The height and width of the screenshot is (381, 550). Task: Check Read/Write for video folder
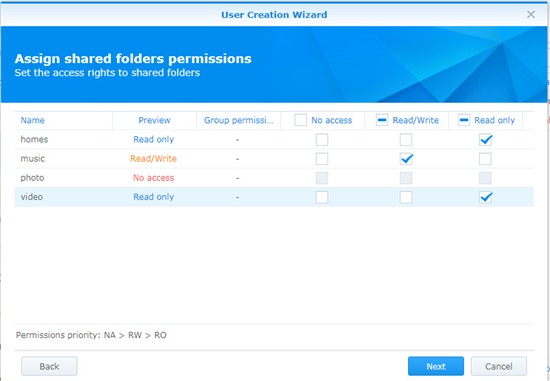click(406, 197)
